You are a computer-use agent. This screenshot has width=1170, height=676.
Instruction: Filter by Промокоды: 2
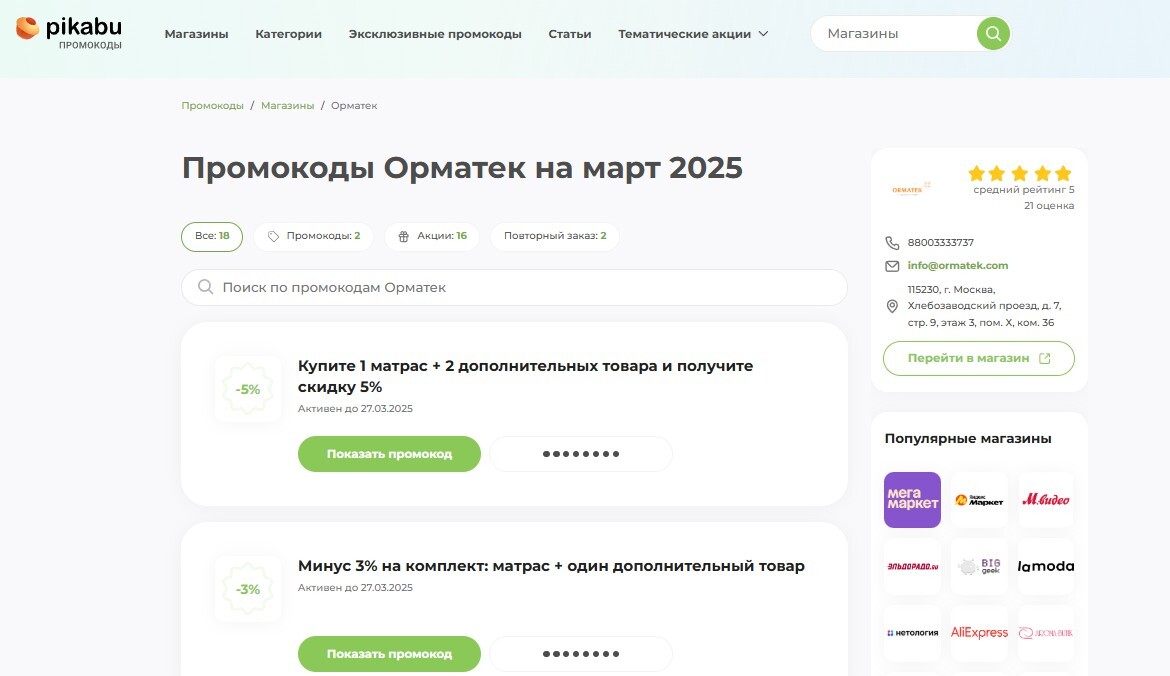coord(313,236)
